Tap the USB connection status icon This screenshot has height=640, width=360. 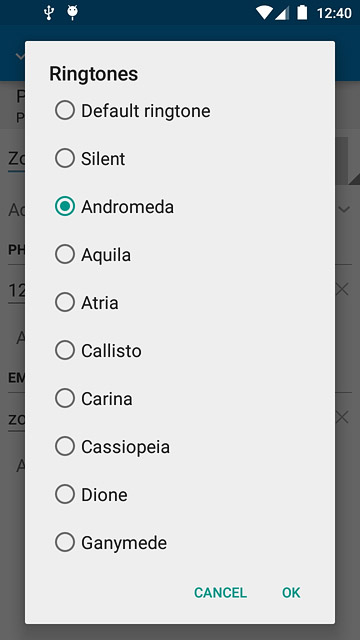point(49,13)
